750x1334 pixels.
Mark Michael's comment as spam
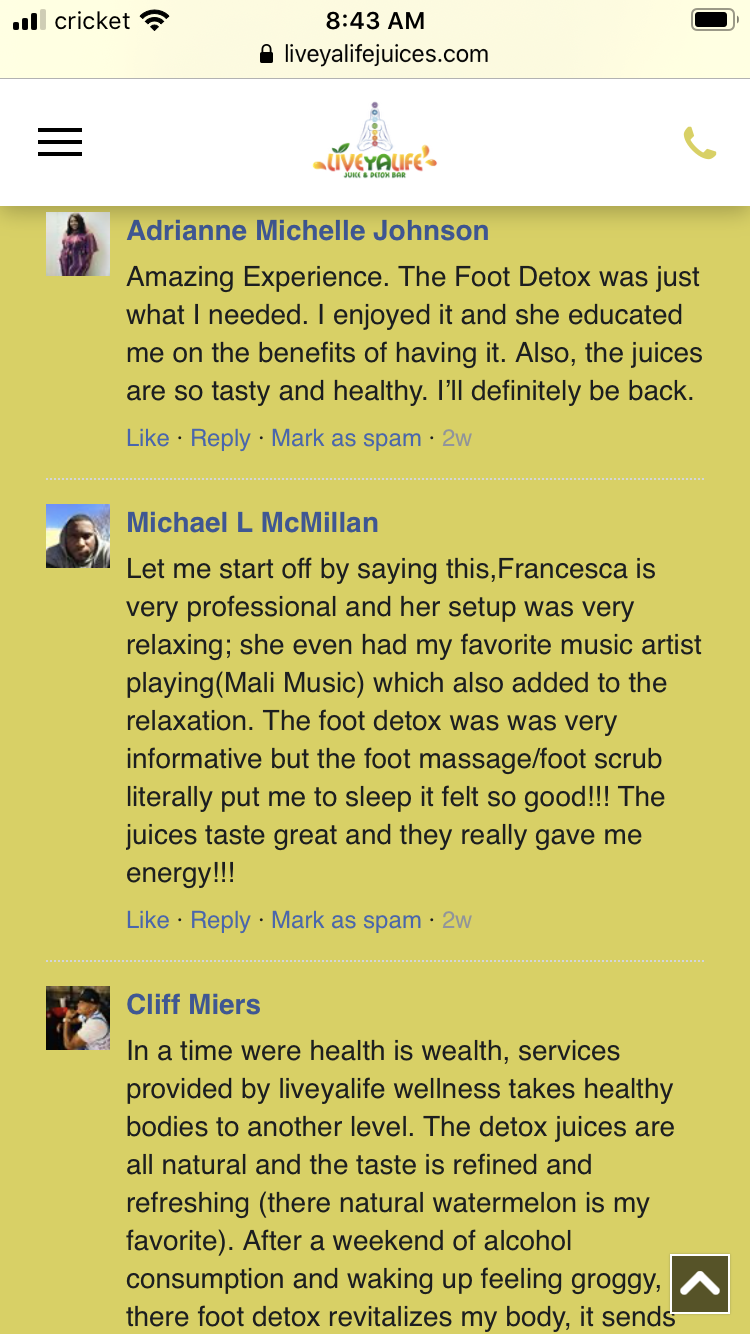346,920
